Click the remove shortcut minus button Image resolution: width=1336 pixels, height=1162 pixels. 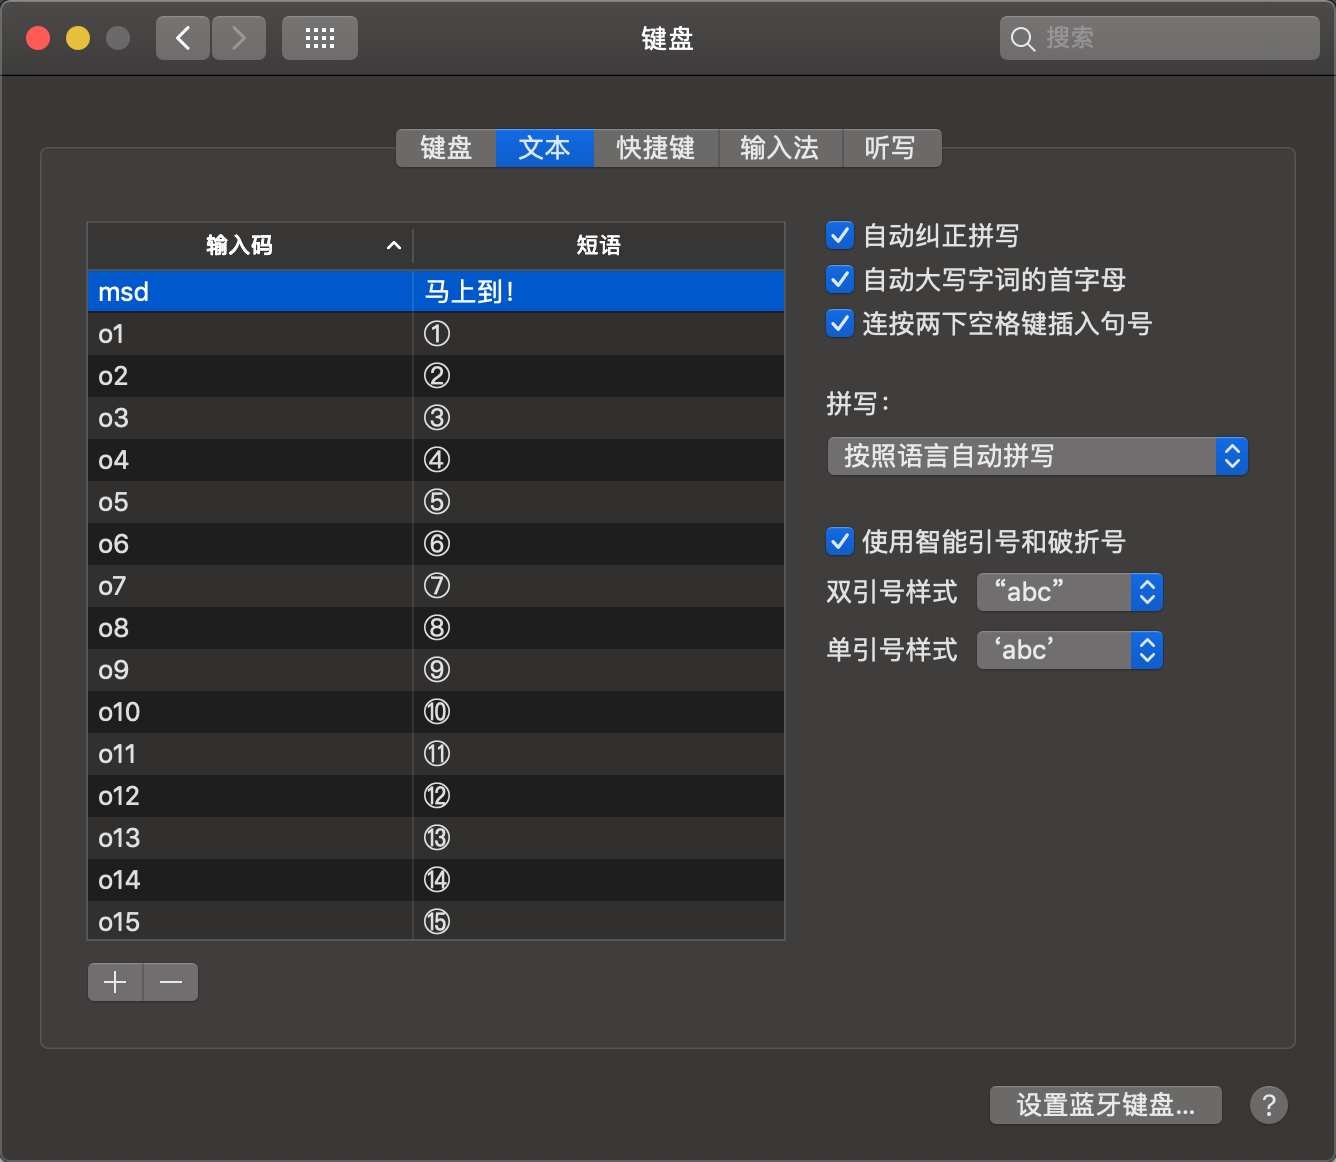[171, 982]
